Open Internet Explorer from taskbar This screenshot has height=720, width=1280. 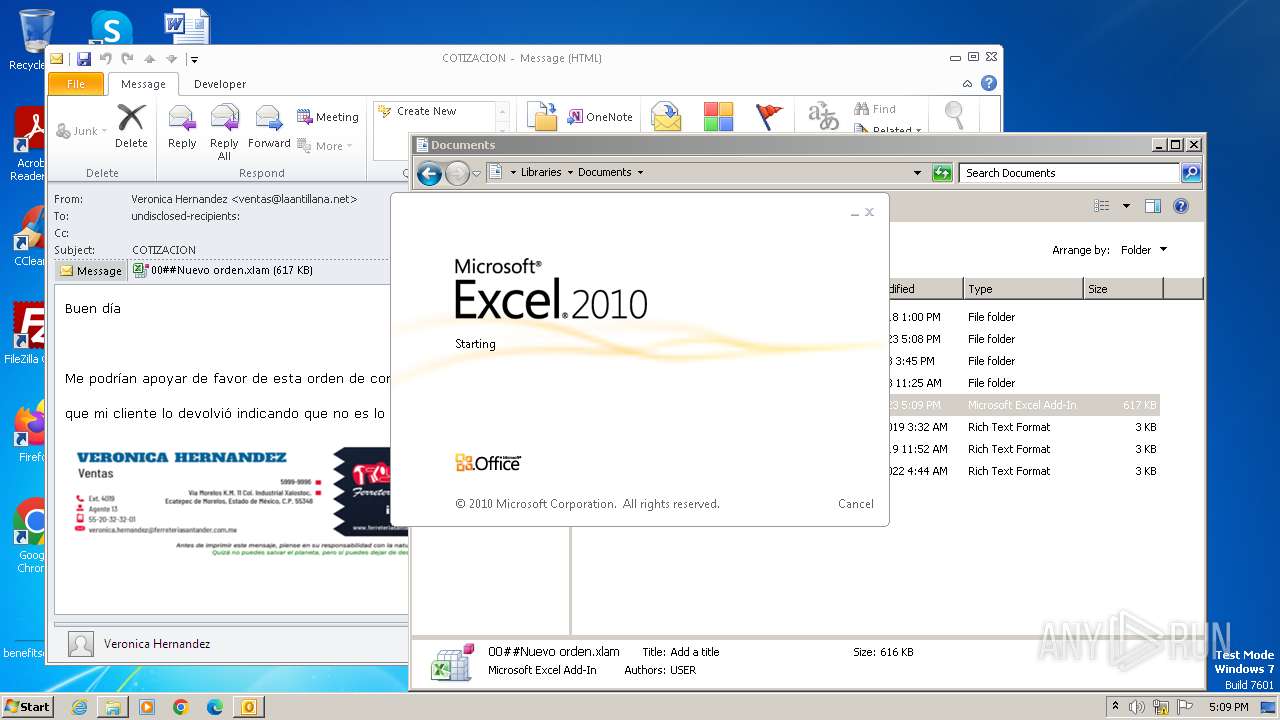(x=79, y=707)
